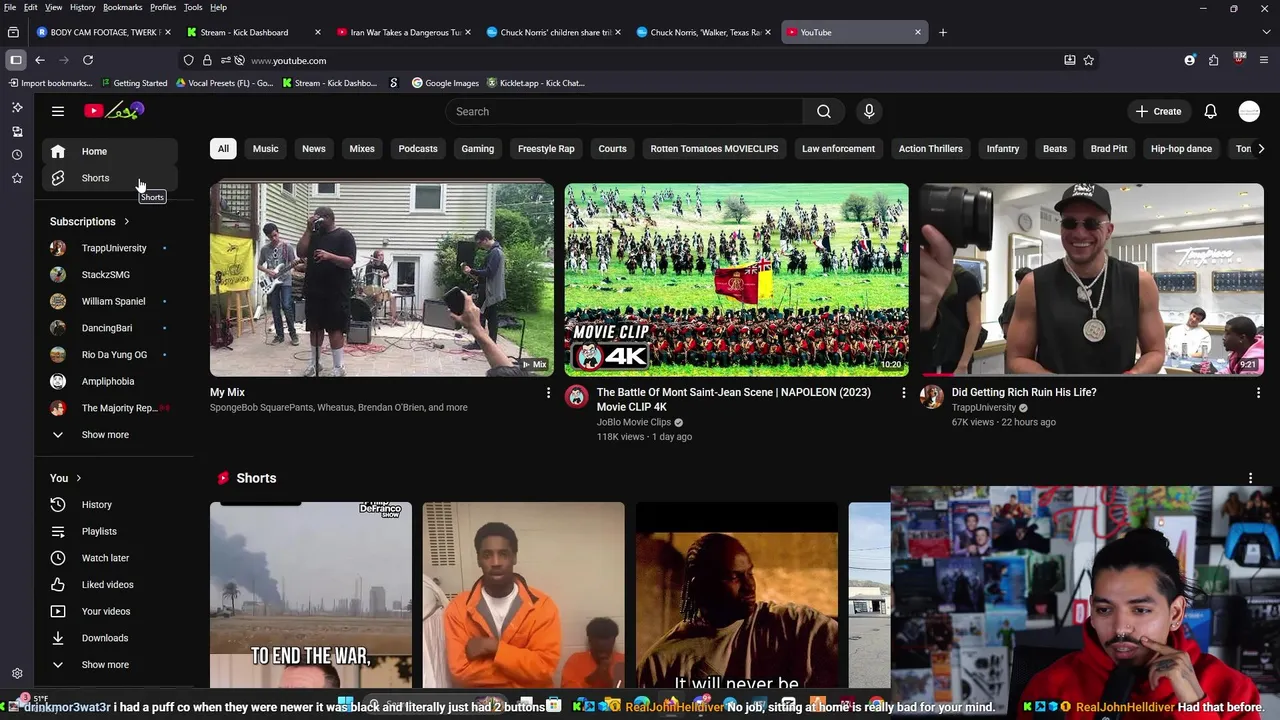
Task: Open Watch later in the sidebar
Action: point(110,558)
